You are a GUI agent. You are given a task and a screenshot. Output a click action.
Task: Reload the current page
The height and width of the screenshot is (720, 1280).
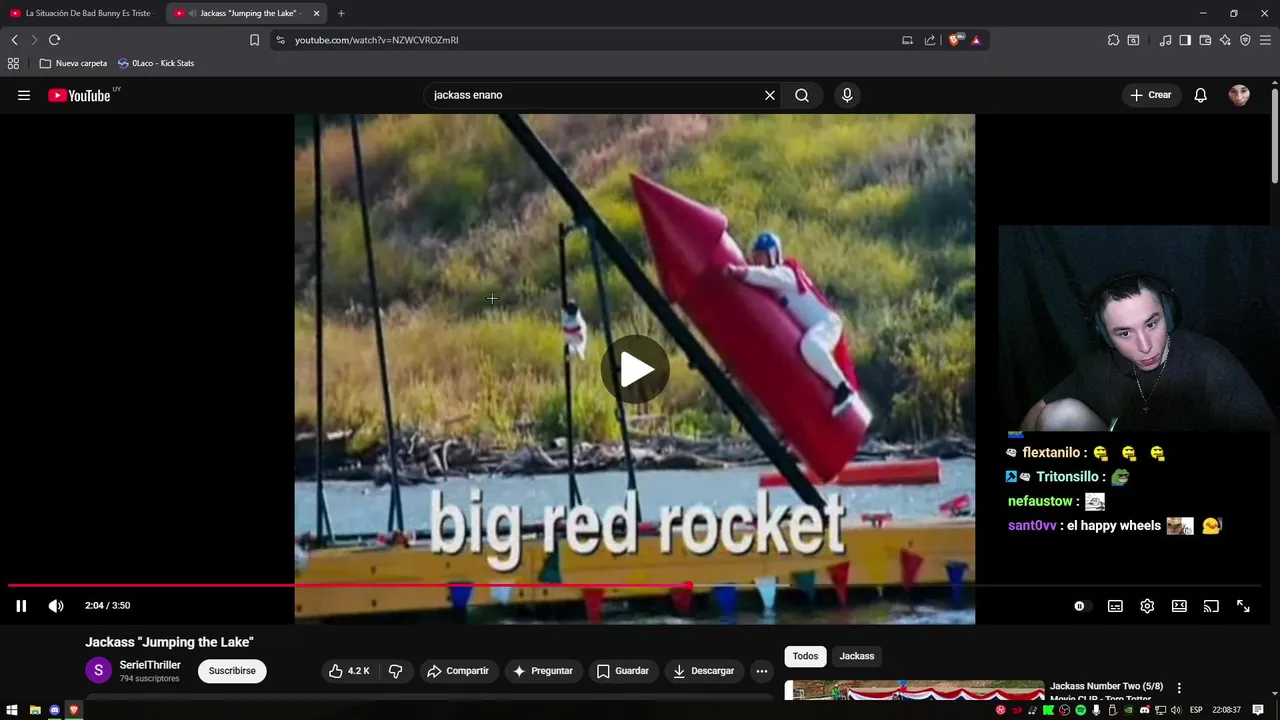click(x=54, y=40)
